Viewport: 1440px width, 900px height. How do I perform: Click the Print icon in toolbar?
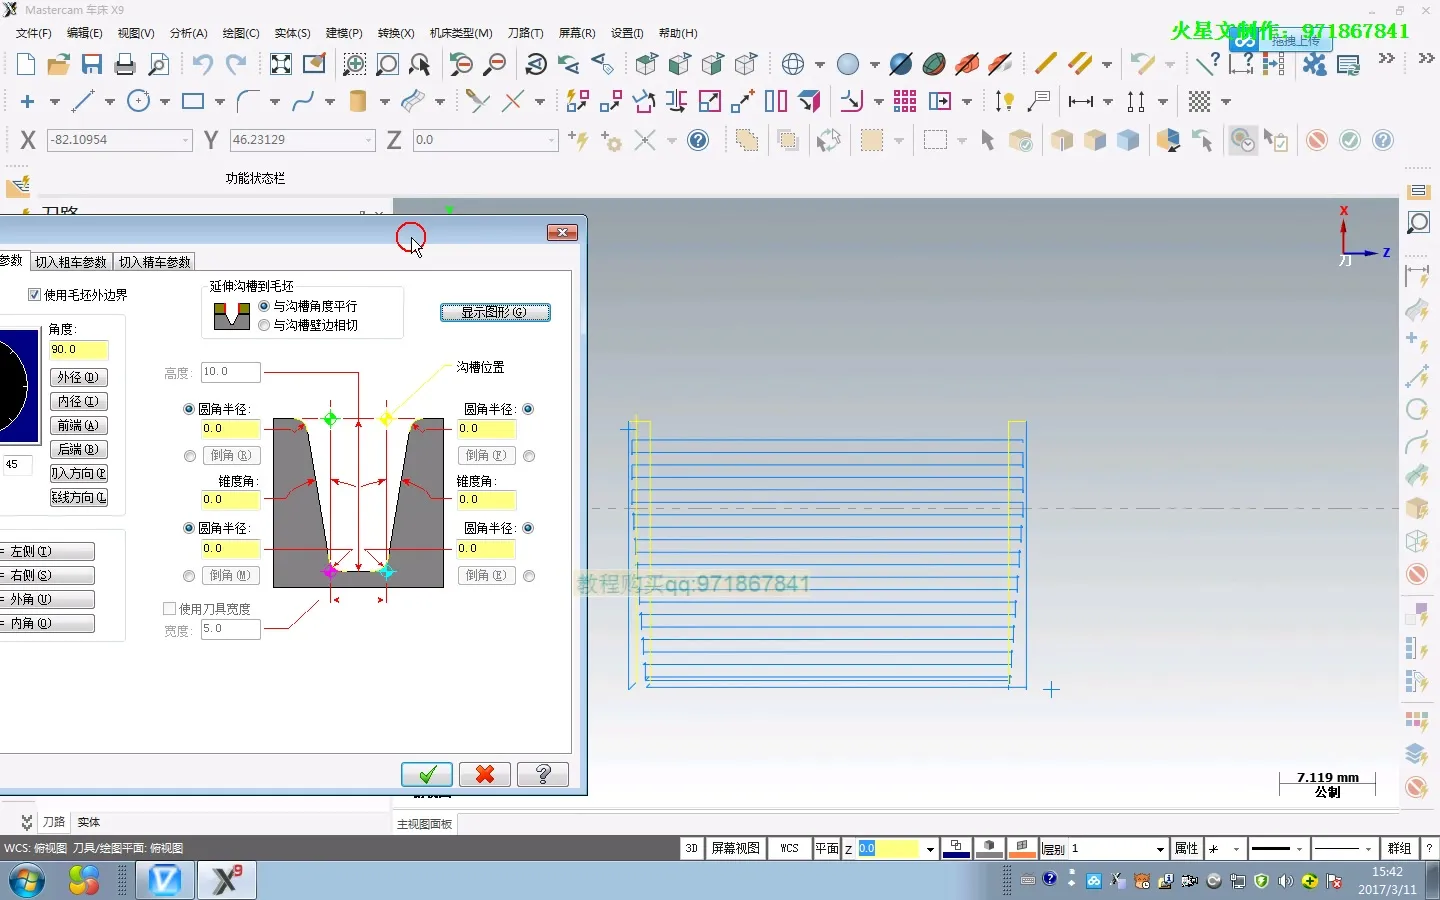(x=125, y=65)
